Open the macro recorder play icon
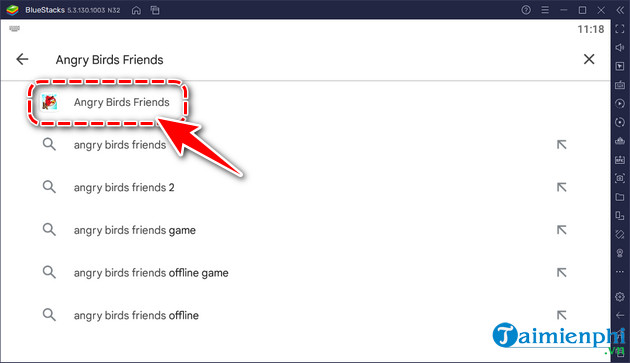Image resolution: width=630 pixels, height=363 pixels. click(x=620, y=103)
